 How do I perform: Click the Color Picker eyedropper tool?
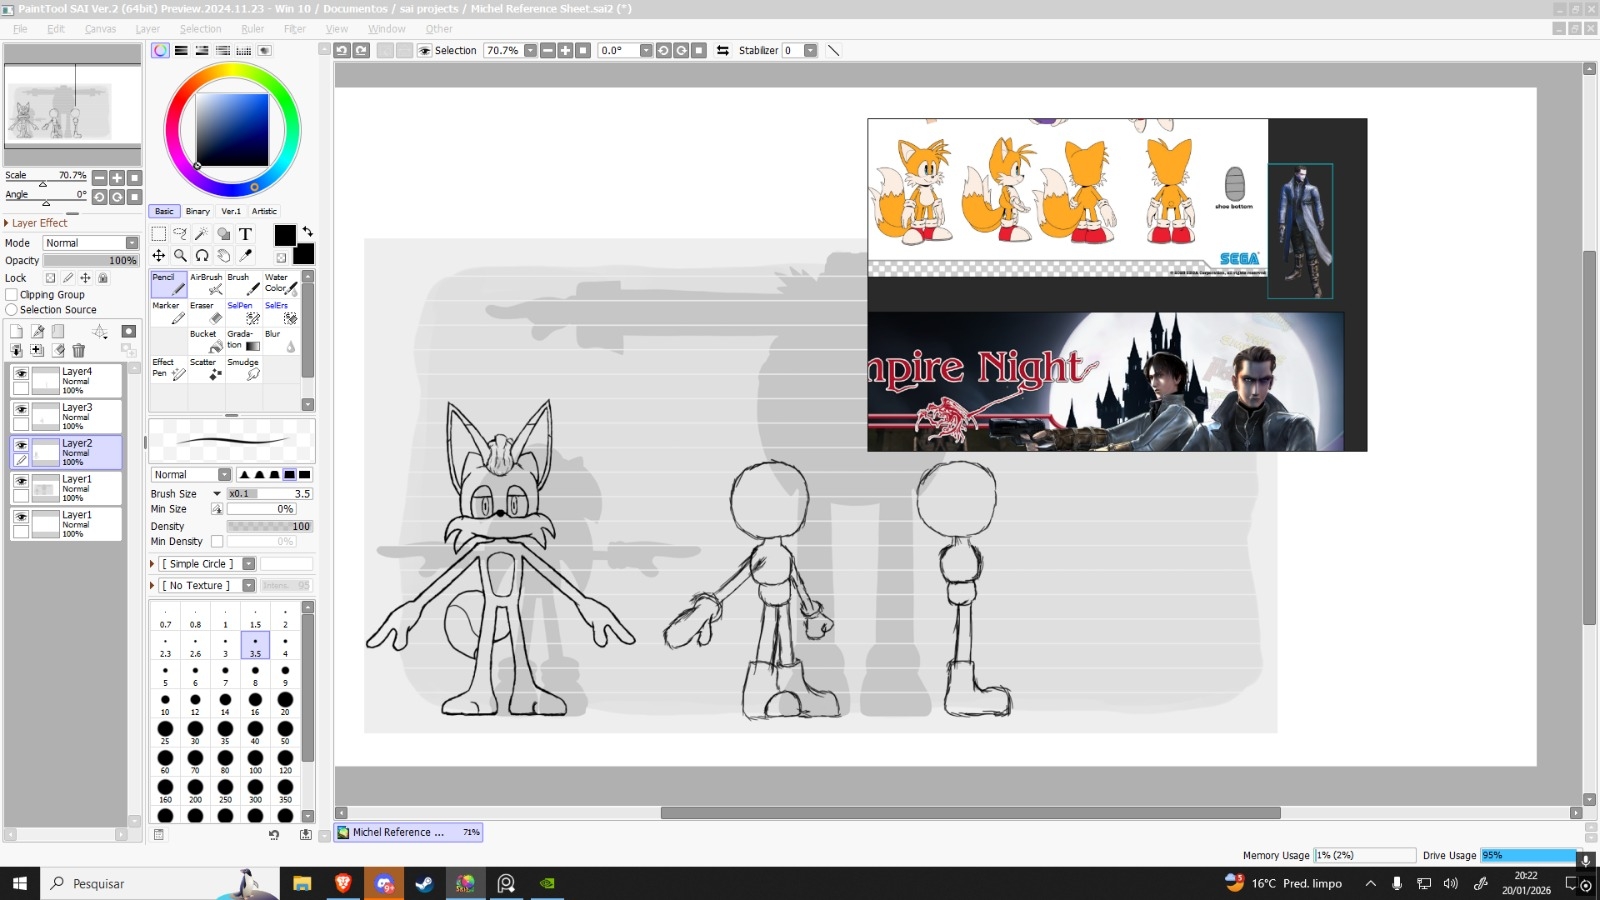245,256
